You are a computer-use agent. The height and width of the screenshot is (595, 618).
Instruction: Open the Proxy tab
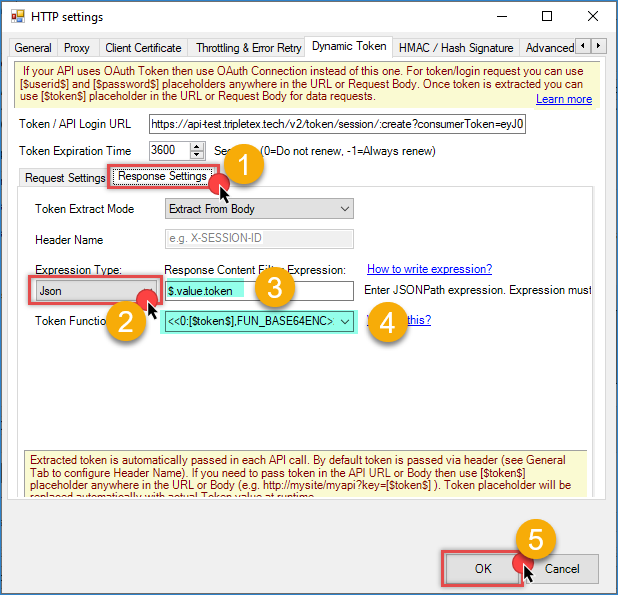(77, 48)
